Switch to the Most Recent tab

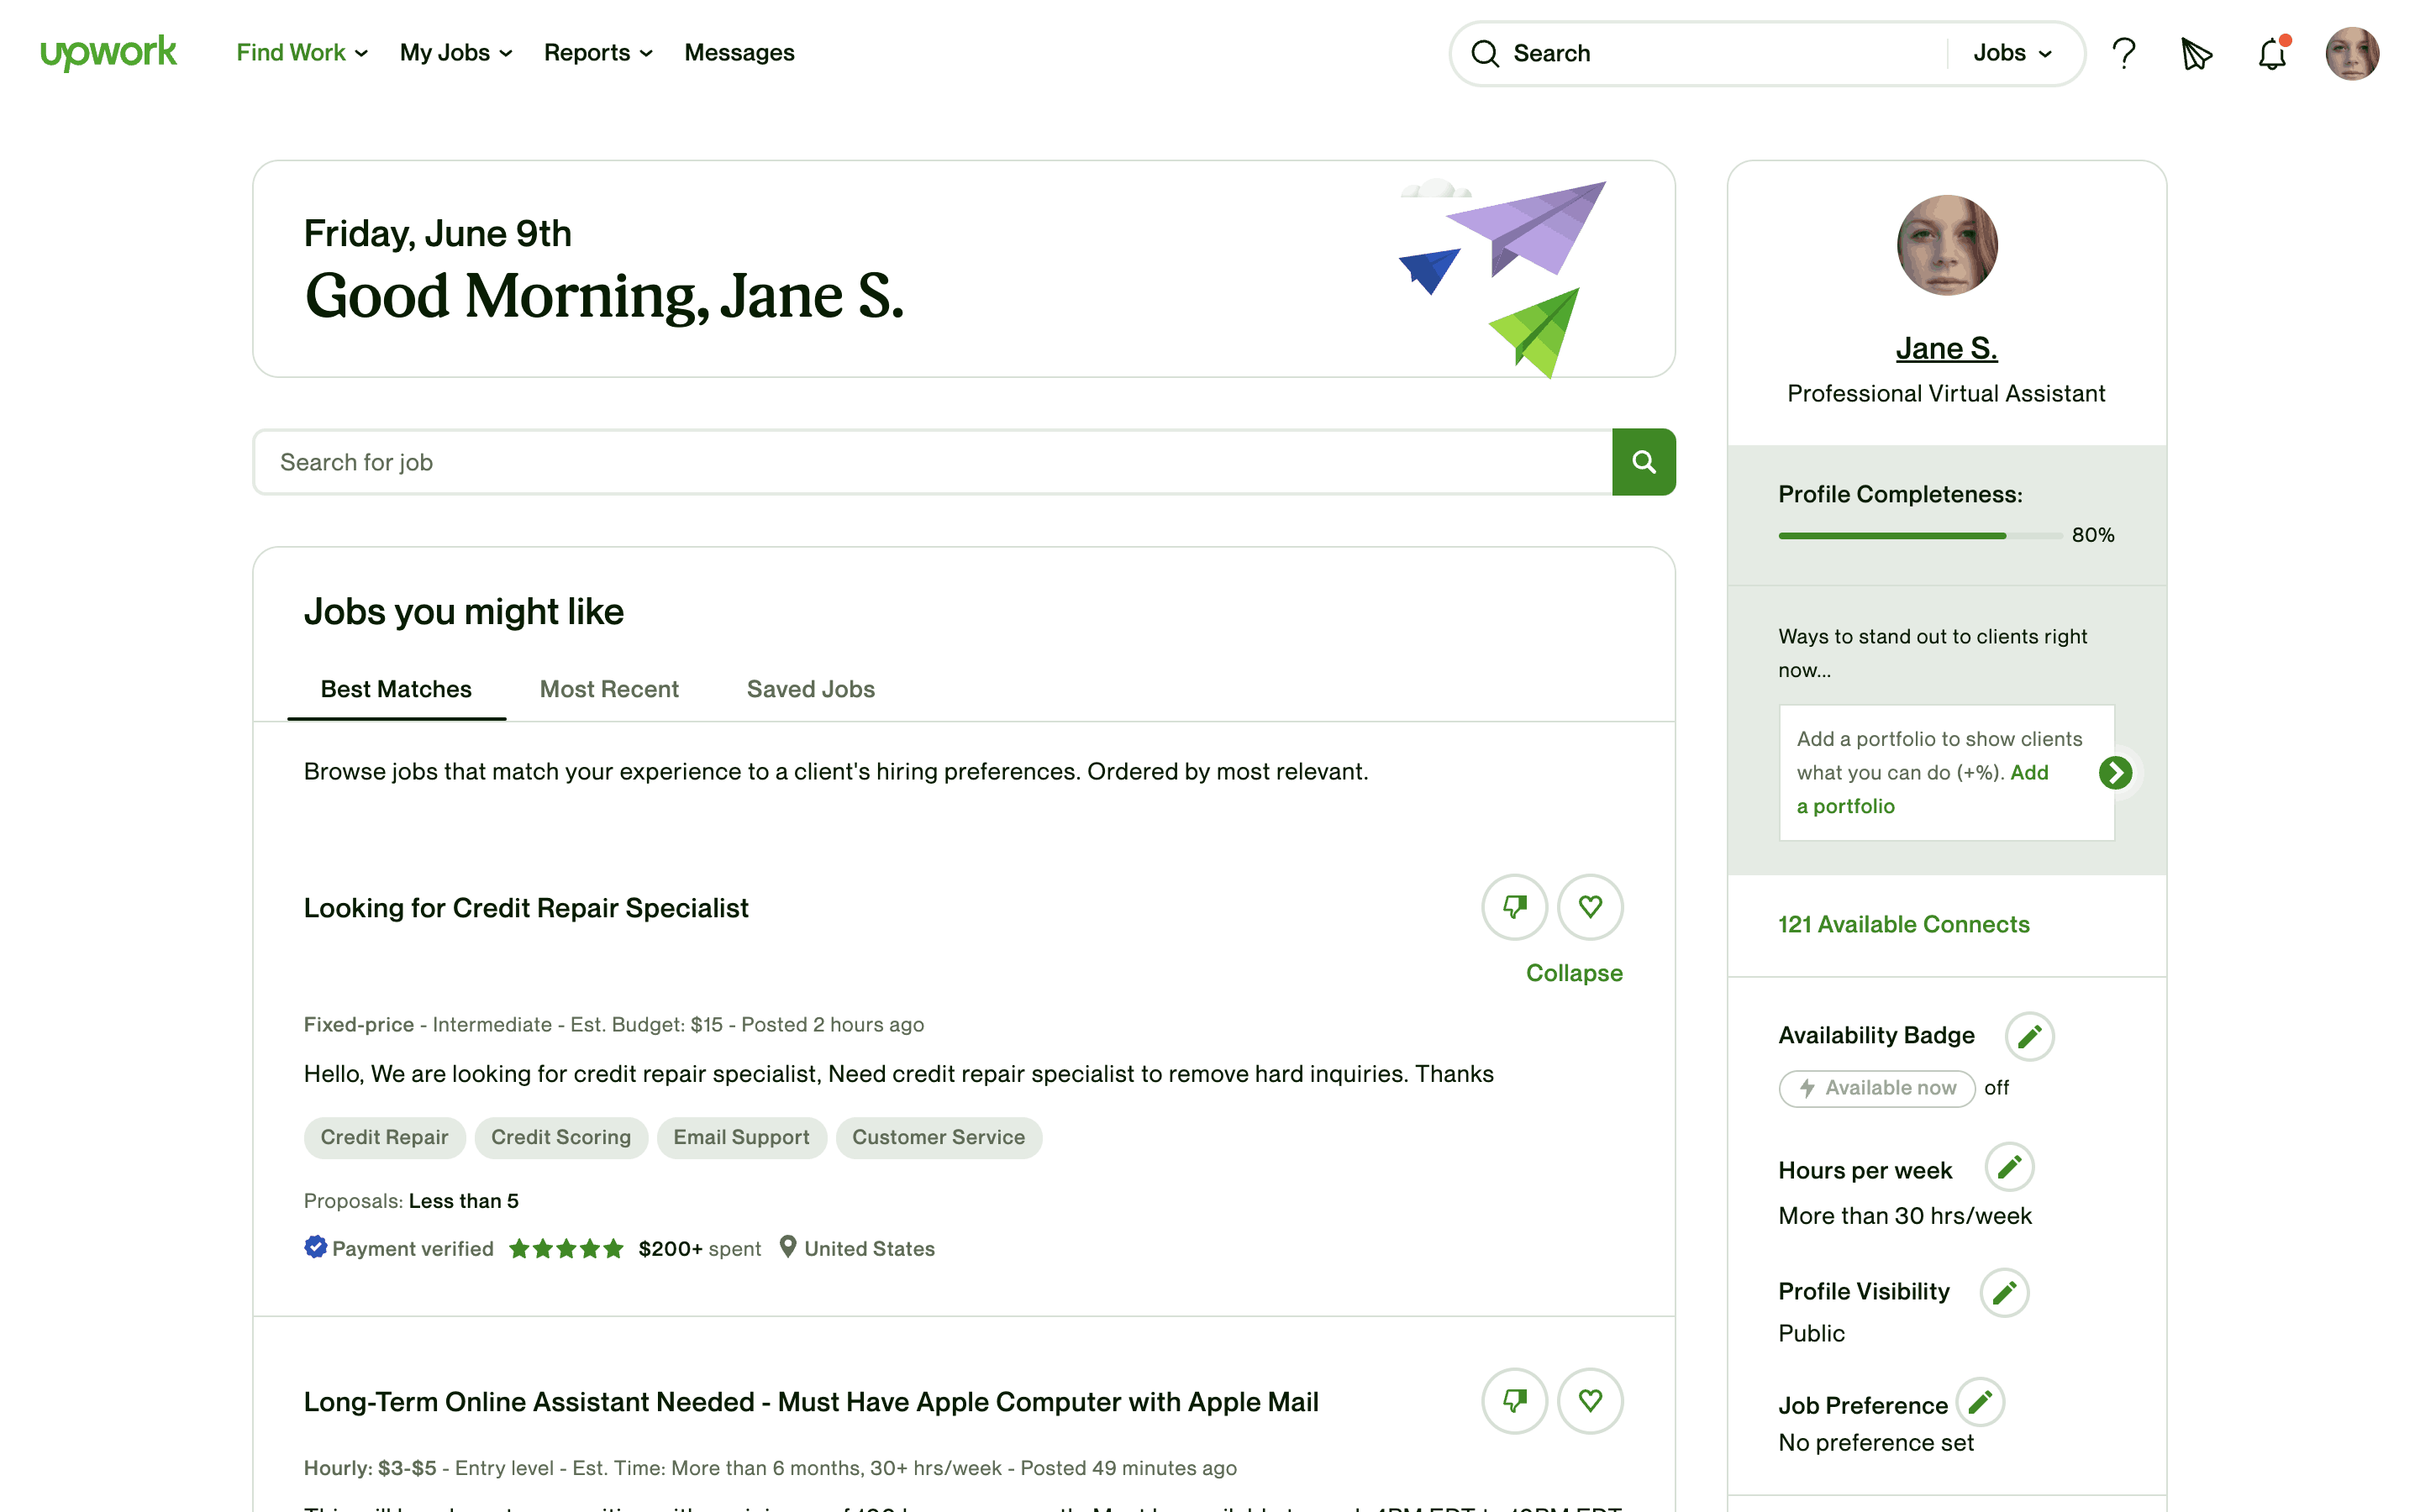point(609,689)
